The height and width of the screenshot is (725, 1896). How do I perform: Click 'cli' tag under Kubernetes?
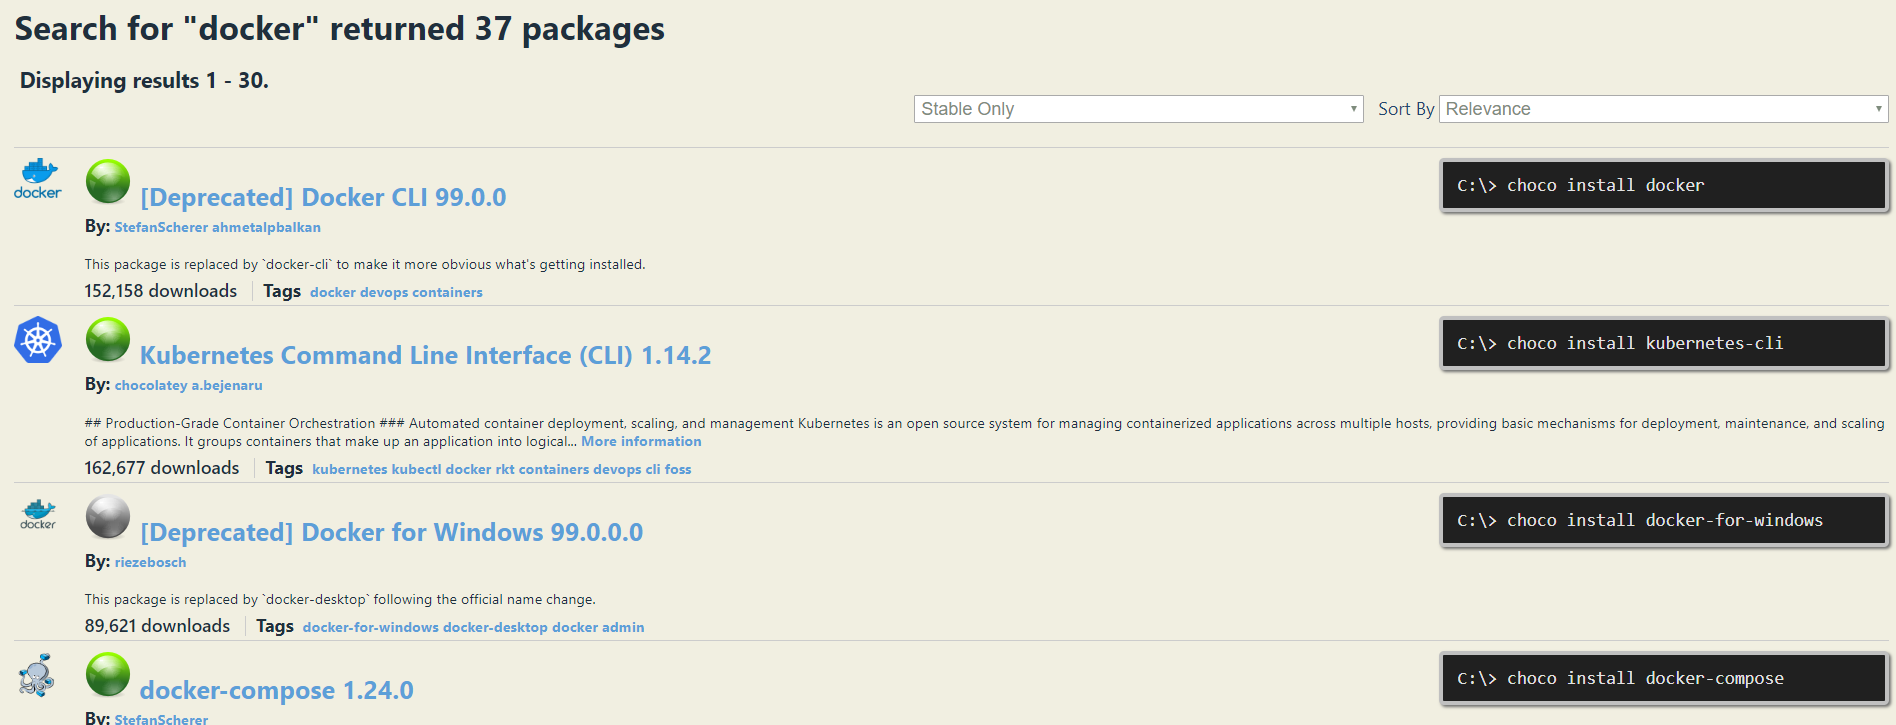coord(653,469)
